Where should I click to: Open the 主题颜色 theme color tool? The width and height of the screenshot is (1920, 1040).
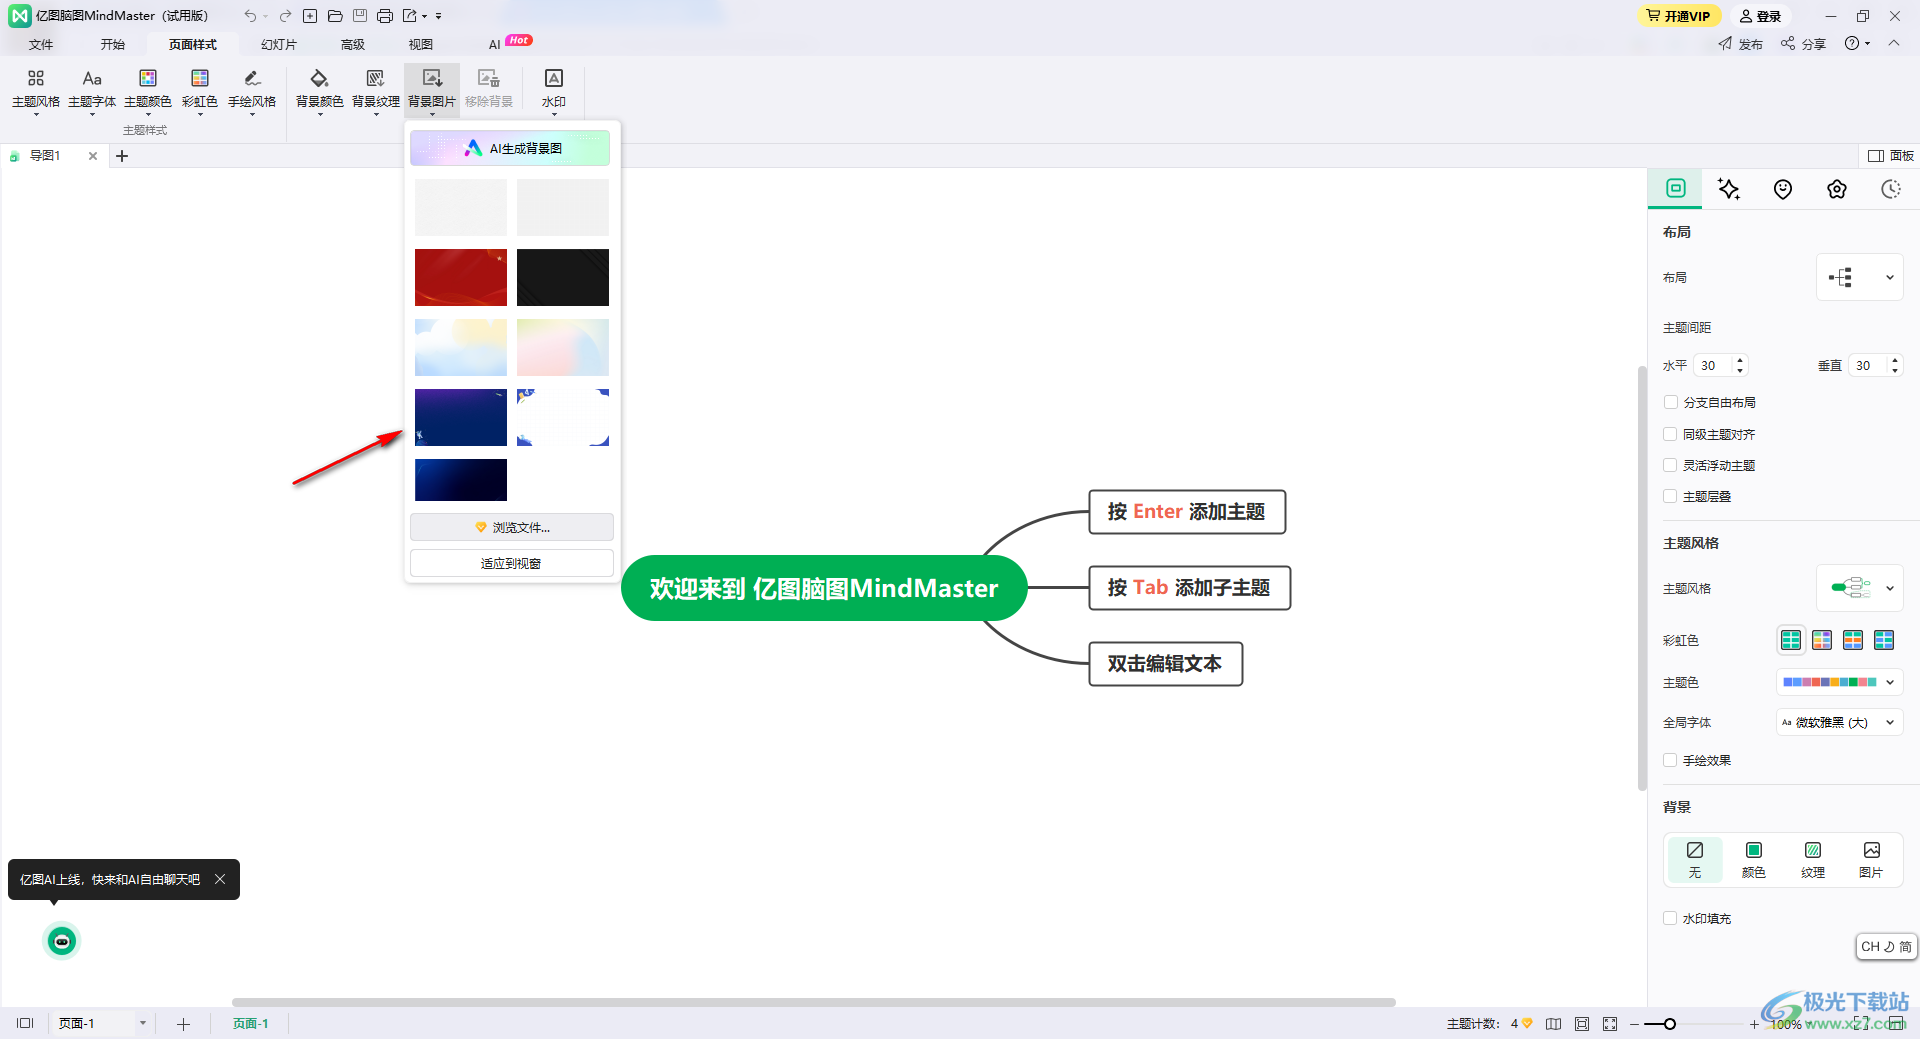[148, 90]
